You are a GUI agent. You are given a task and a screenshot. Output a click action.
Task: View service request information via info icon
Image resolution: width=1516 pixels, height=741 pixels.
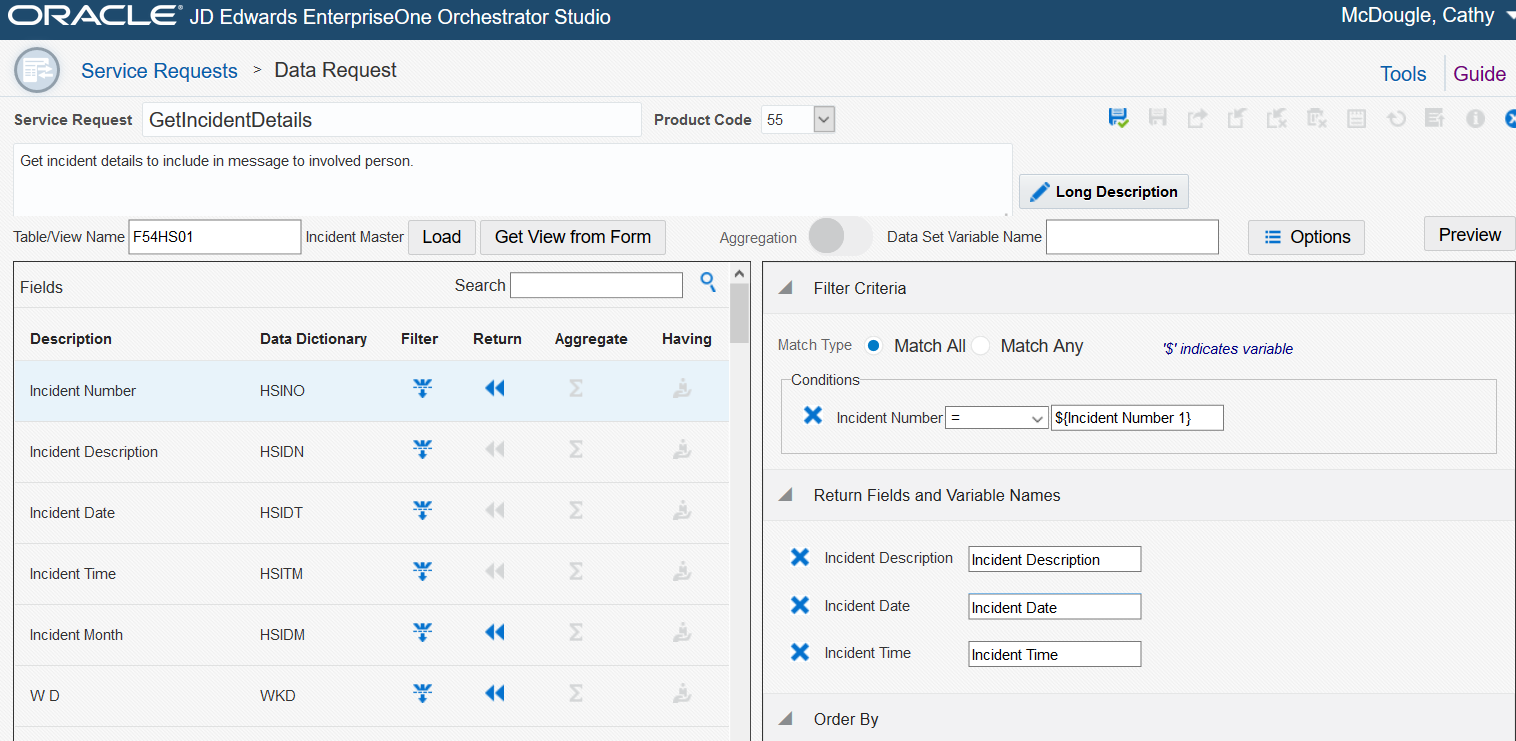1475,118
